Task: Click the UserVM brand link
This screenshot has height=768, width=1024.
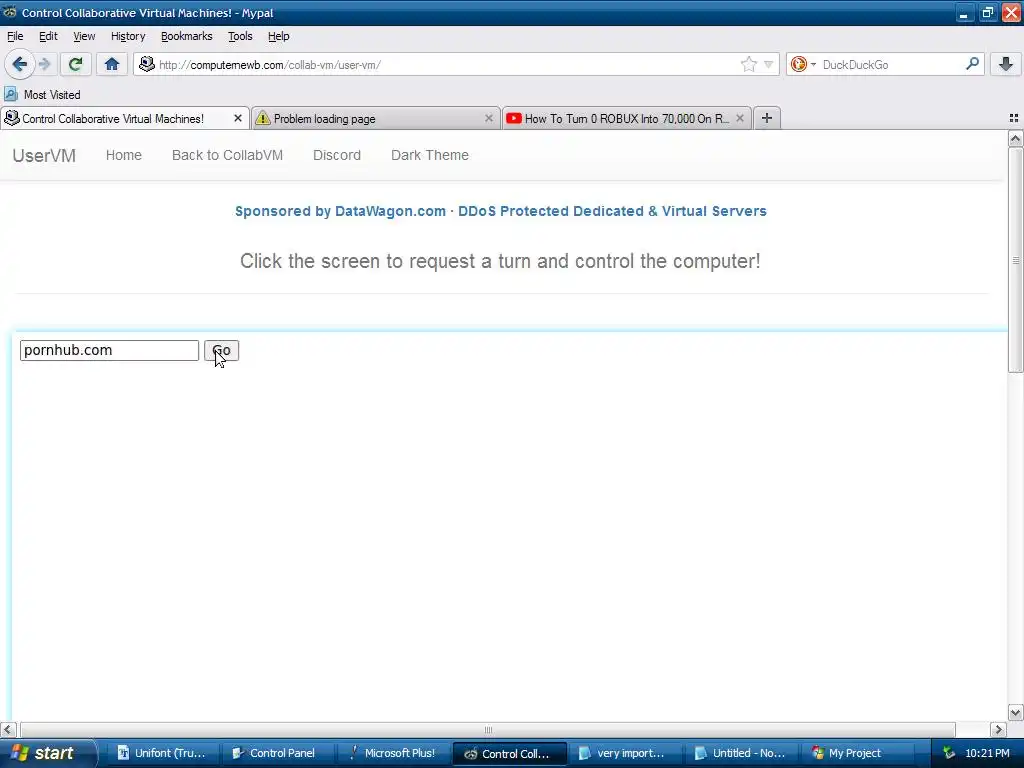Action: tap(44, 155)
